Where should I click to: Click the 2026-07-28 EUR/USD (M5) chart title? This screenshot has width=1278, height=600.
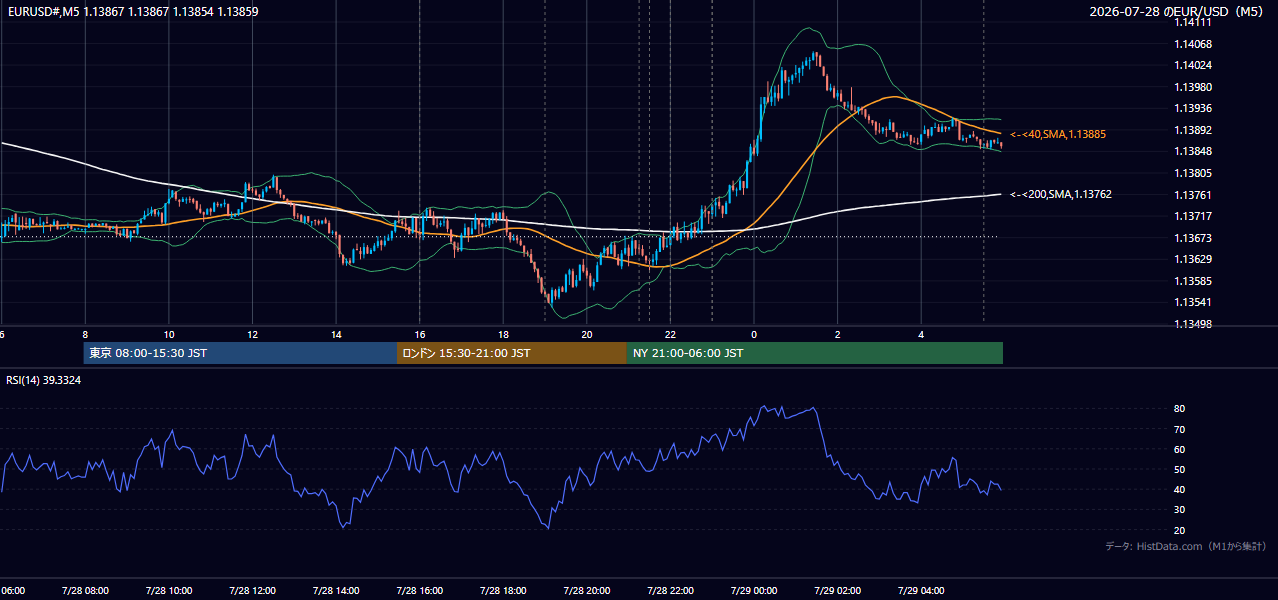pyautogui.click(x=1178, y=12)
